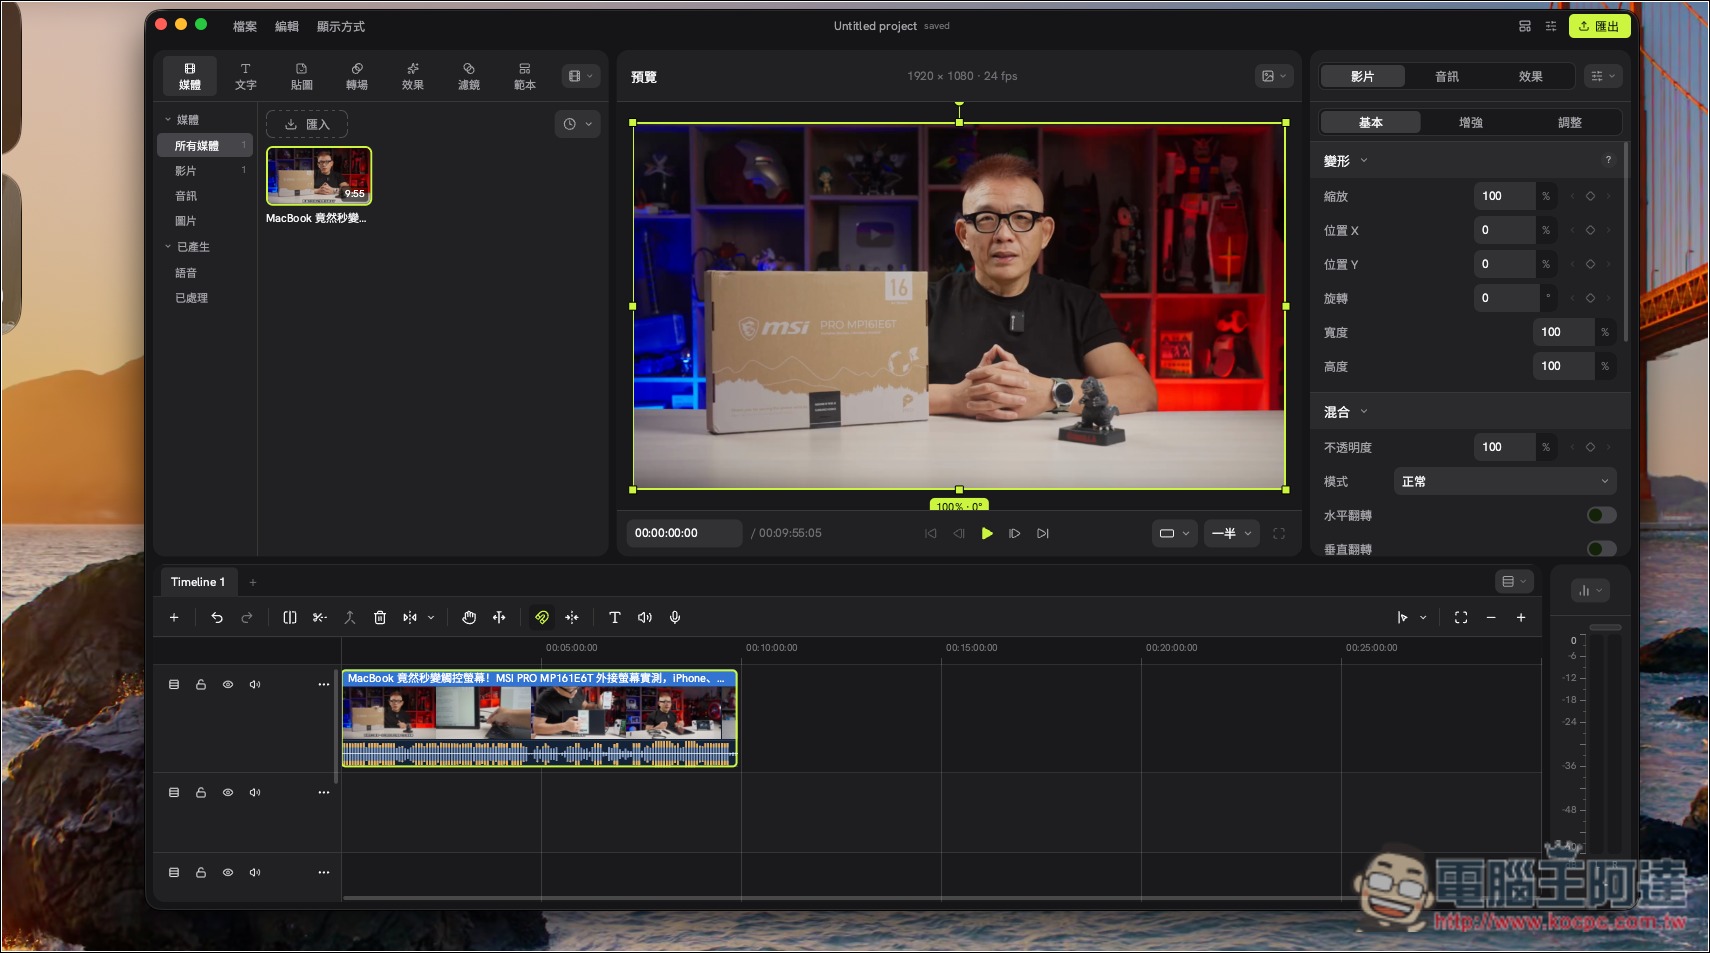
Task: Play the preview video
Action: (x=987, y=534)
